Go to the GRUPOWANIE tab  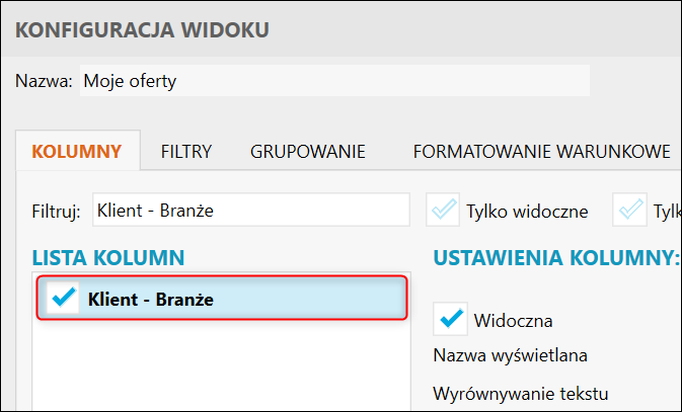(x=307, y=152)
